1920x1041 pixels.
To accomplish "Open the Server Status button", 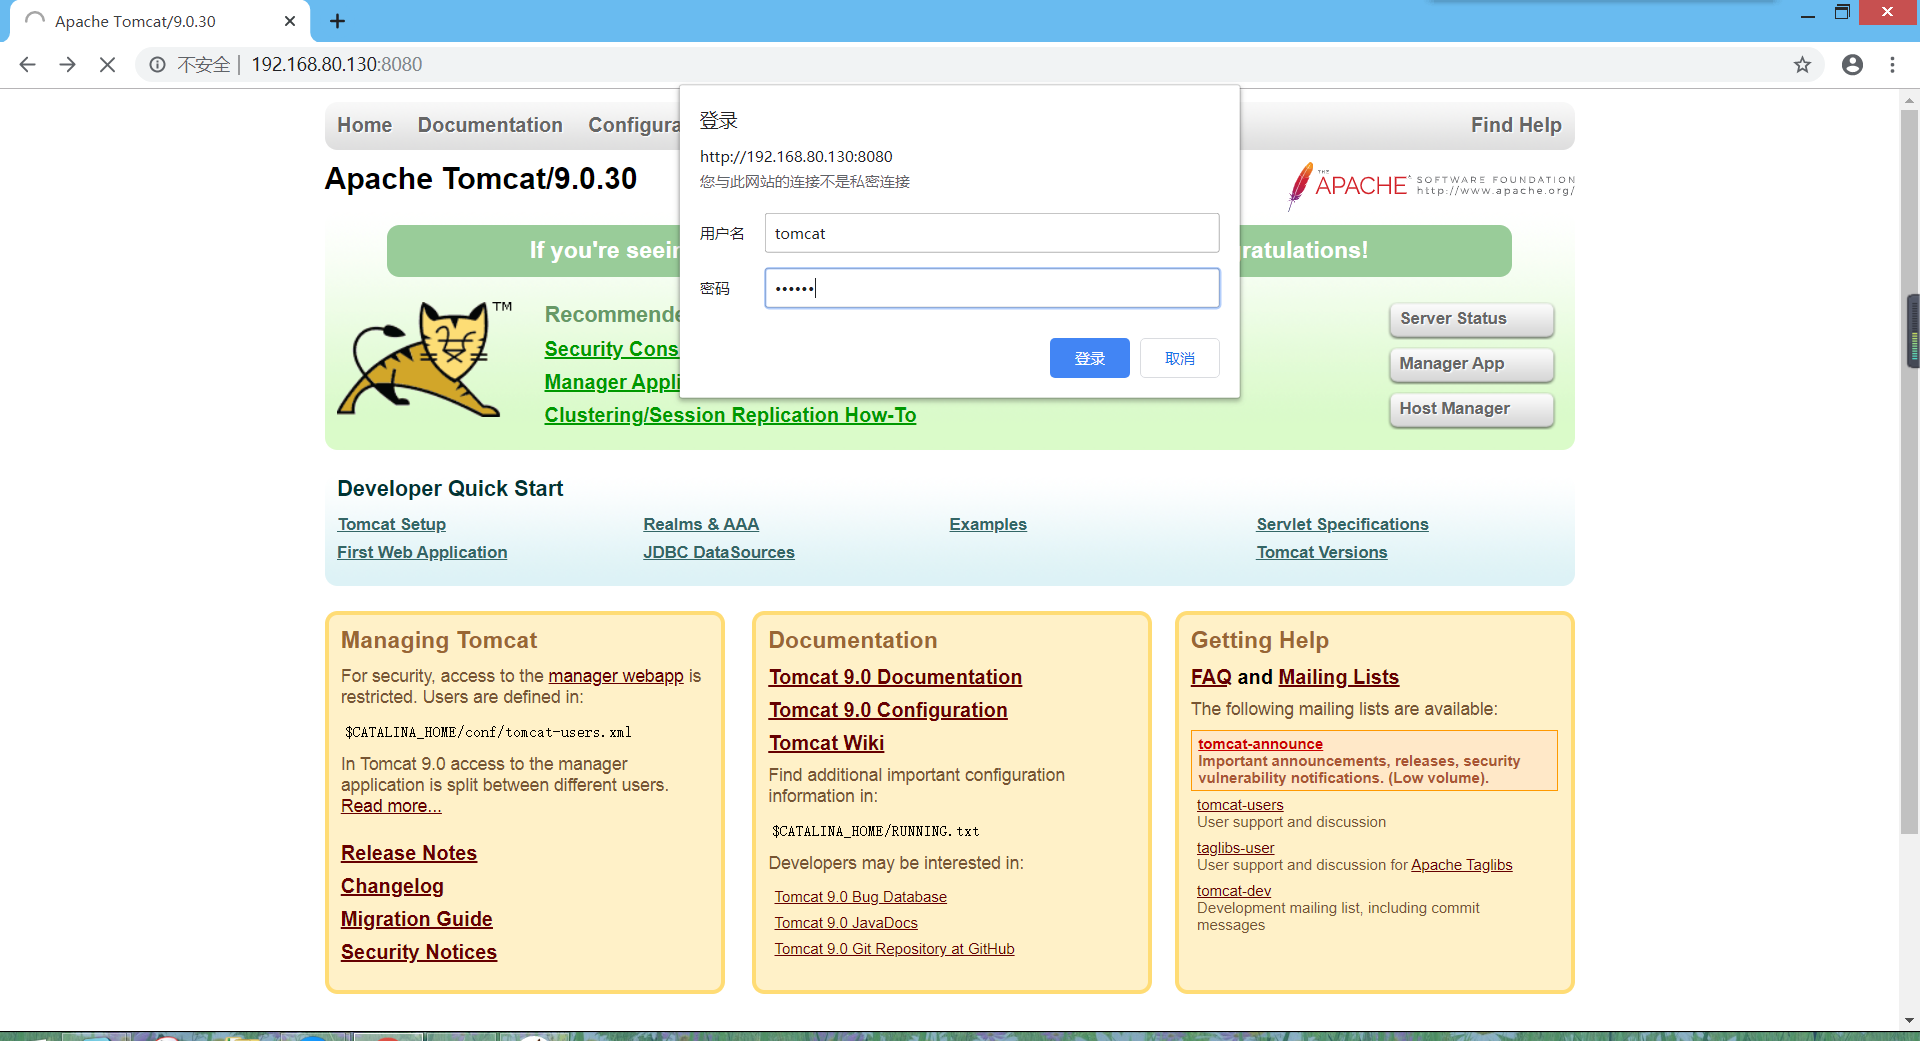I will pyautogui.click(x=1471, y=319).
